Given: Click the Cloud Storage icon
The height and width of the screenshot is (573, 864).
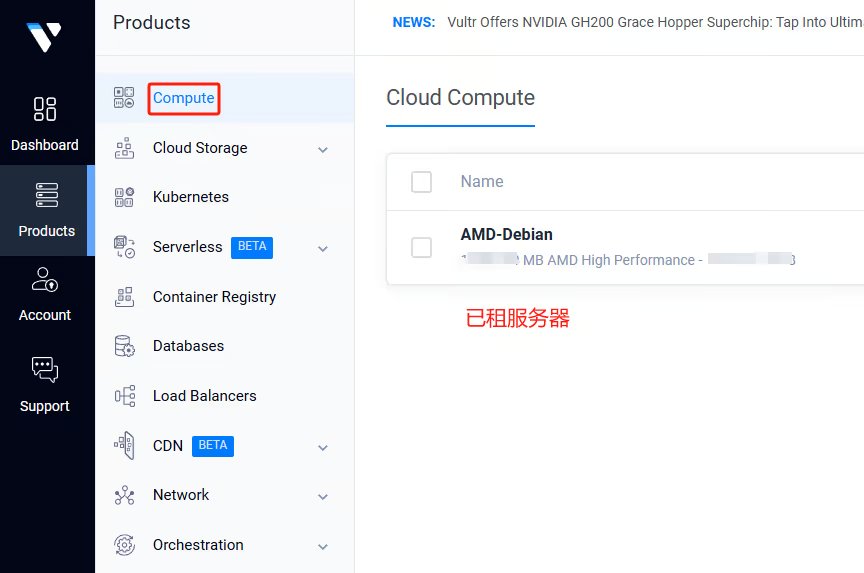Looking at the screenshot, I should pyautogui.click(x=124, y=148).
